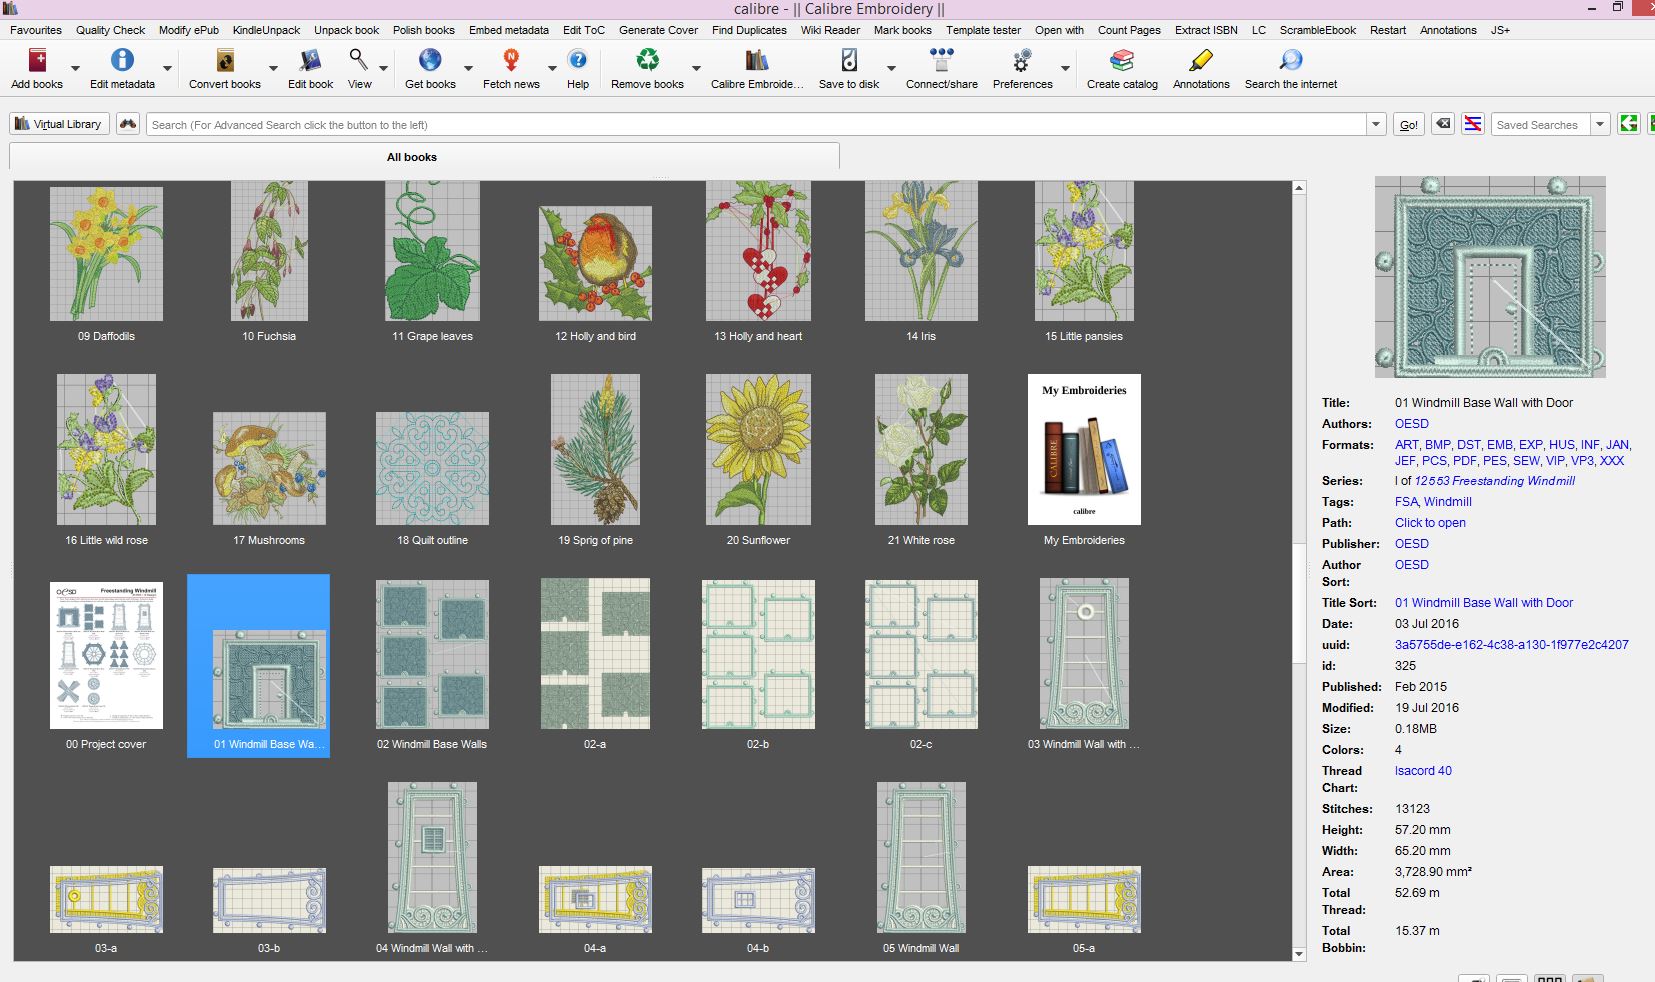This screenshot has width=1655, height=982.
Task: Open Fetch news
Action: point(511,62)
